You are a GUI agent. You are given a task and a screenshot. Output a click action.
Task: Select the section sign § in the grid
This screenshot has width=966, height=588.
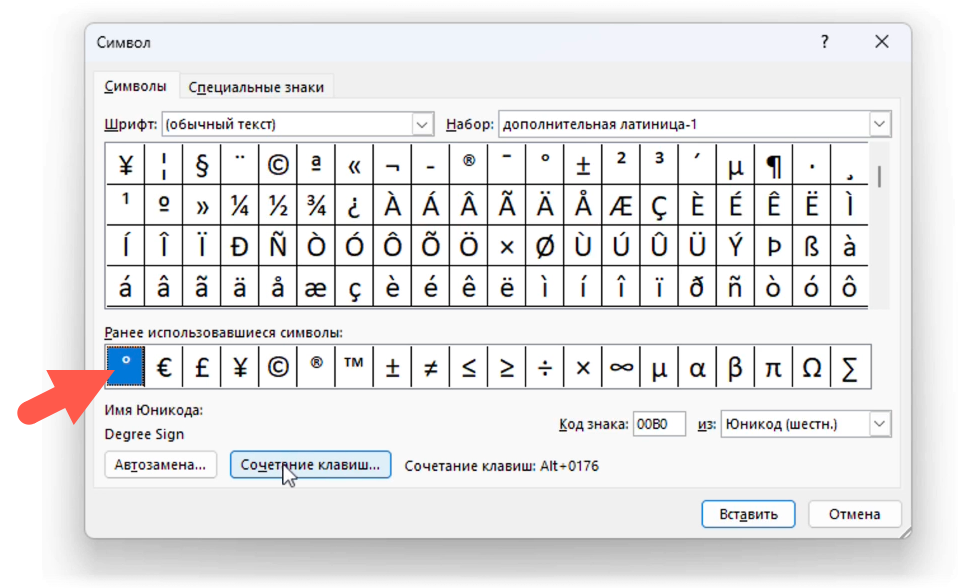coord(201,165)
